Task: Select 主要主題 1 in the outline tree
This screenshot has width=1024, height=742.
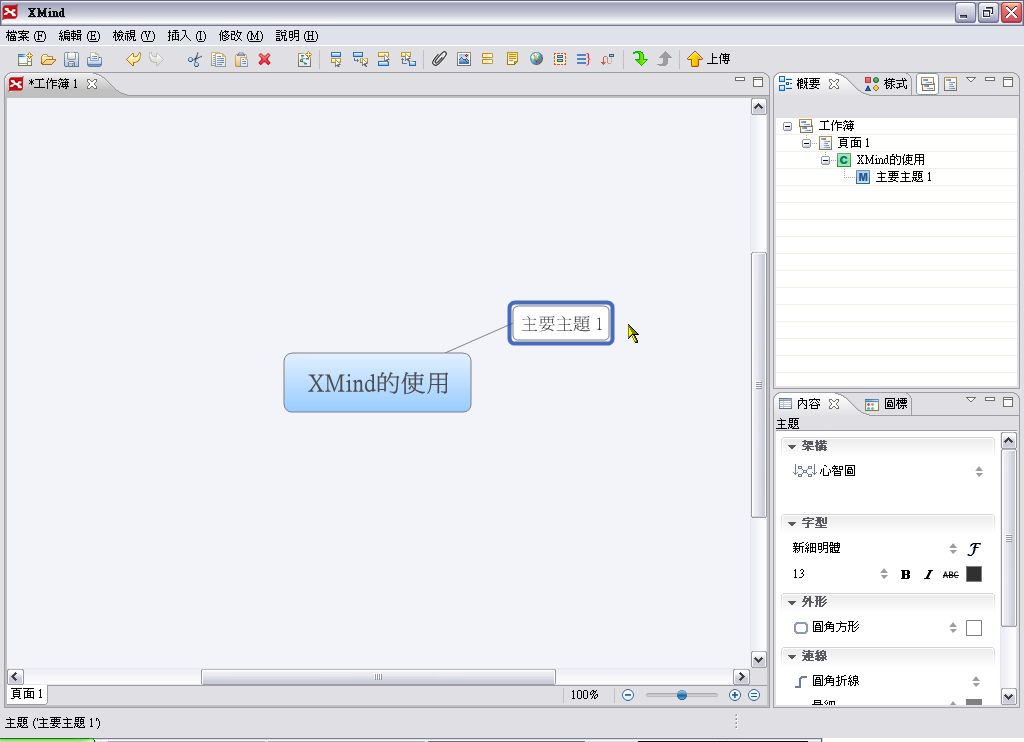Action: click(903, 177)
